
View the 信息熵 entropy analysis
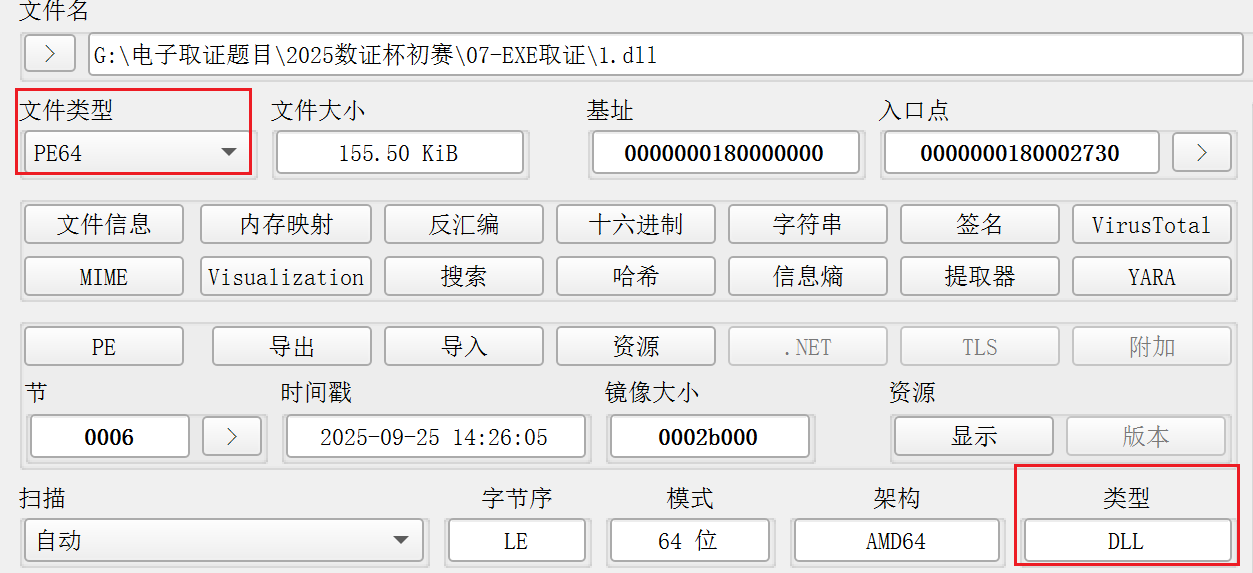808,277
